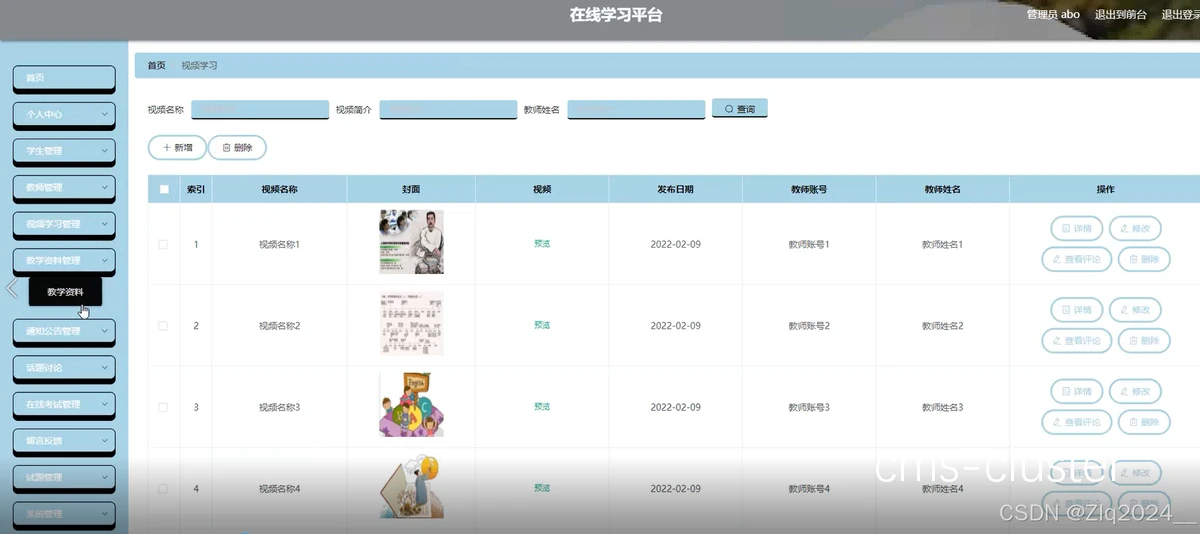Screen dimensions: 1200x534
Task: Focus the 教师姓名 search field
Action: (x=636, y=109)
